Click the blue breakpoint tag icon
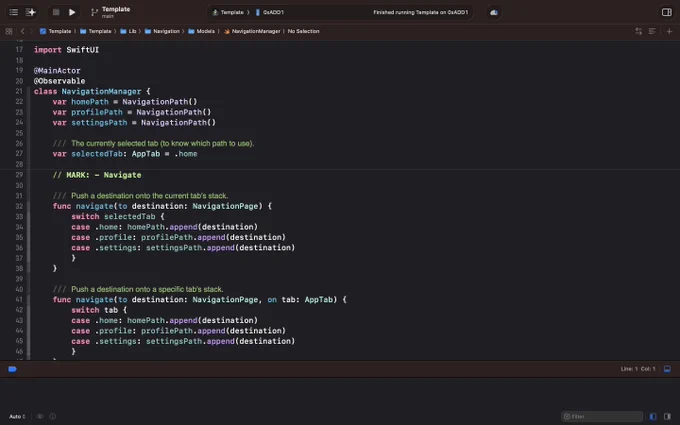The image size is (680, 425). coord(12,369)
